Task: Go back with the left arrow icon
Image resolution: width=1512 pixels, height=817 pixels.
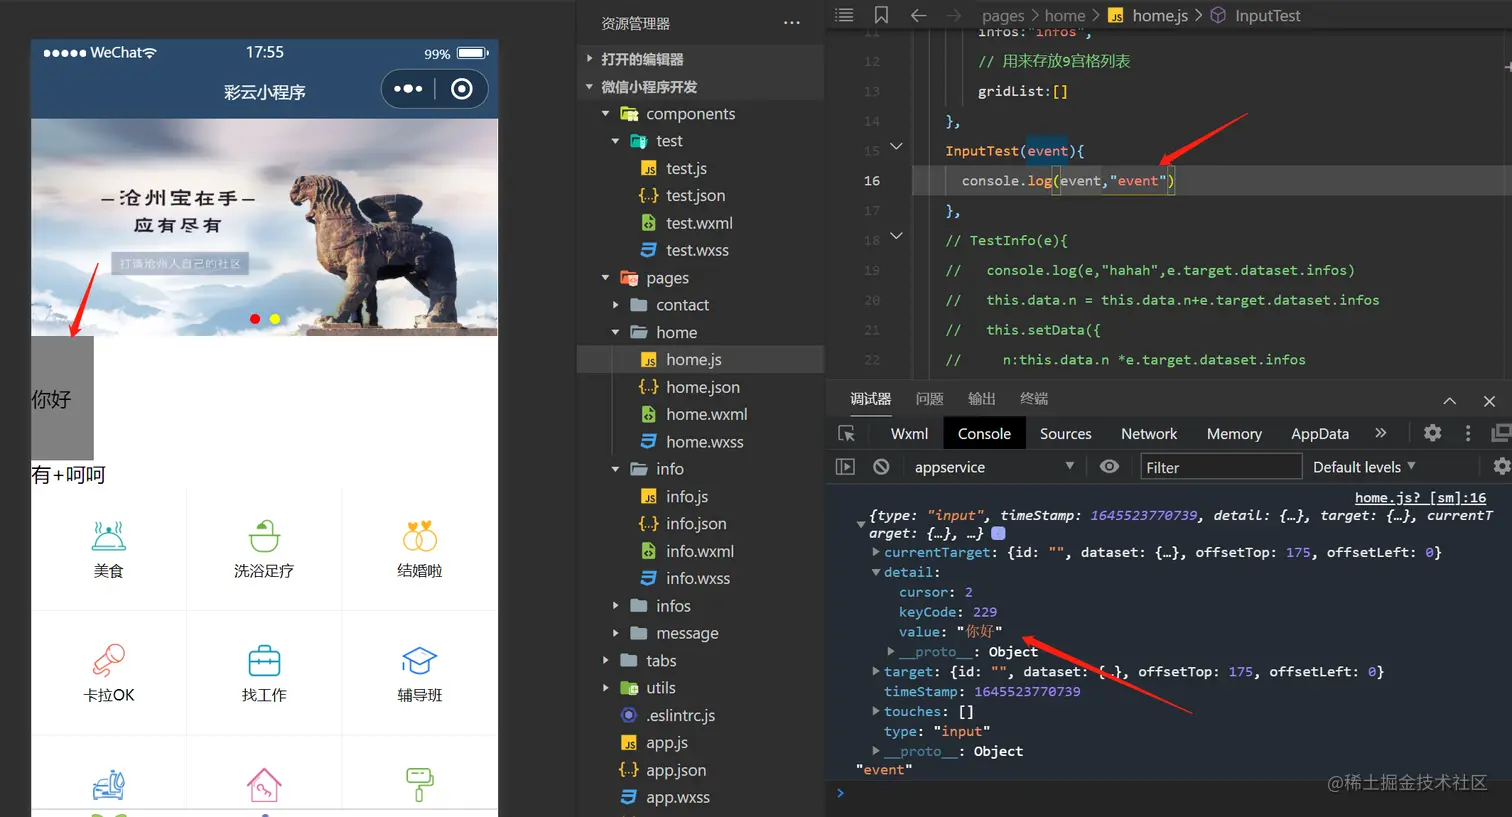Action: (918, 15)
